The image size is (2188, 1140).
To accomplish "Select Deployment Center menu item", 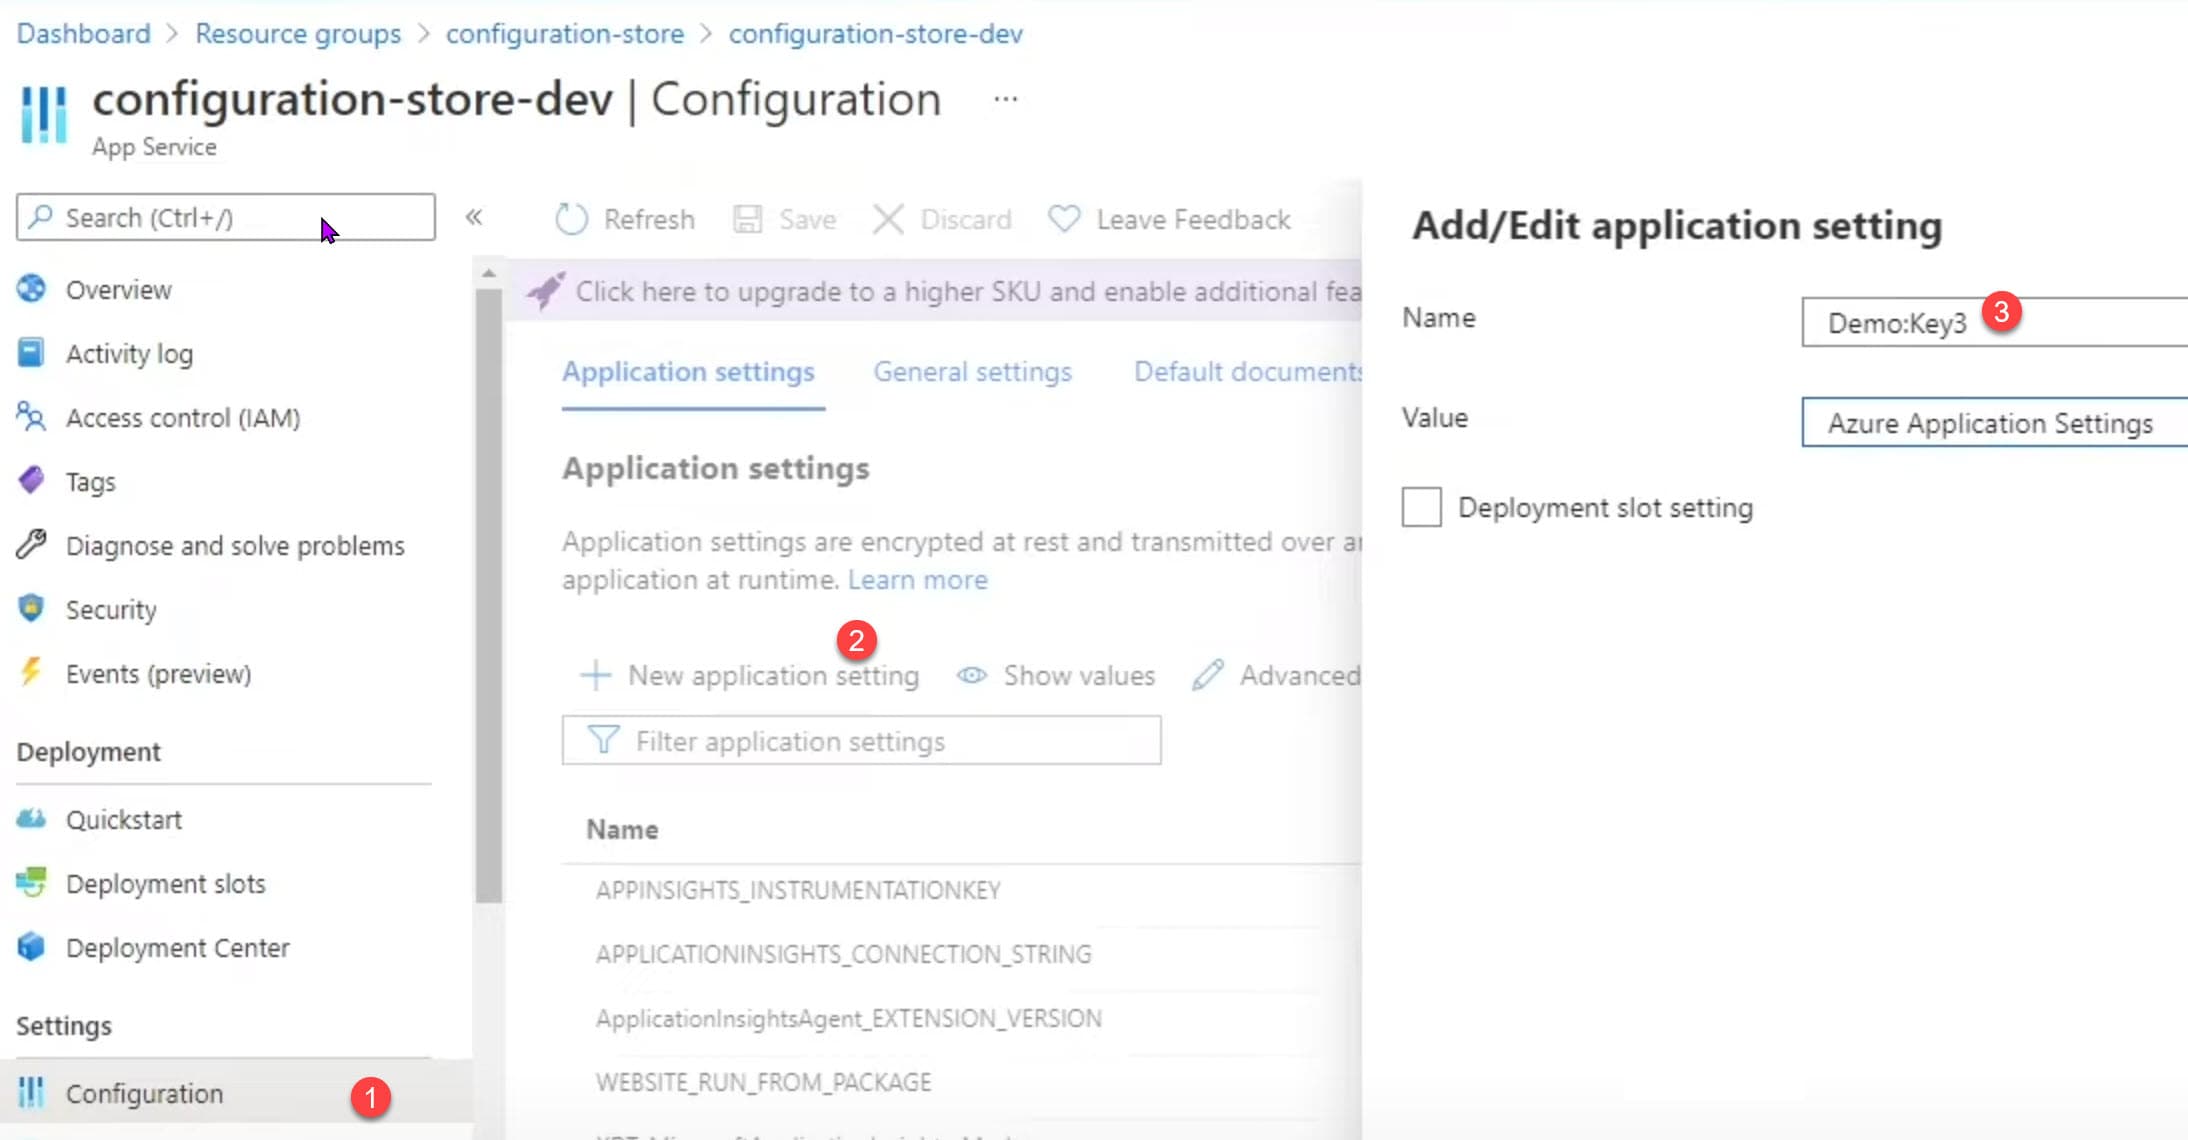I will point(178,948).
